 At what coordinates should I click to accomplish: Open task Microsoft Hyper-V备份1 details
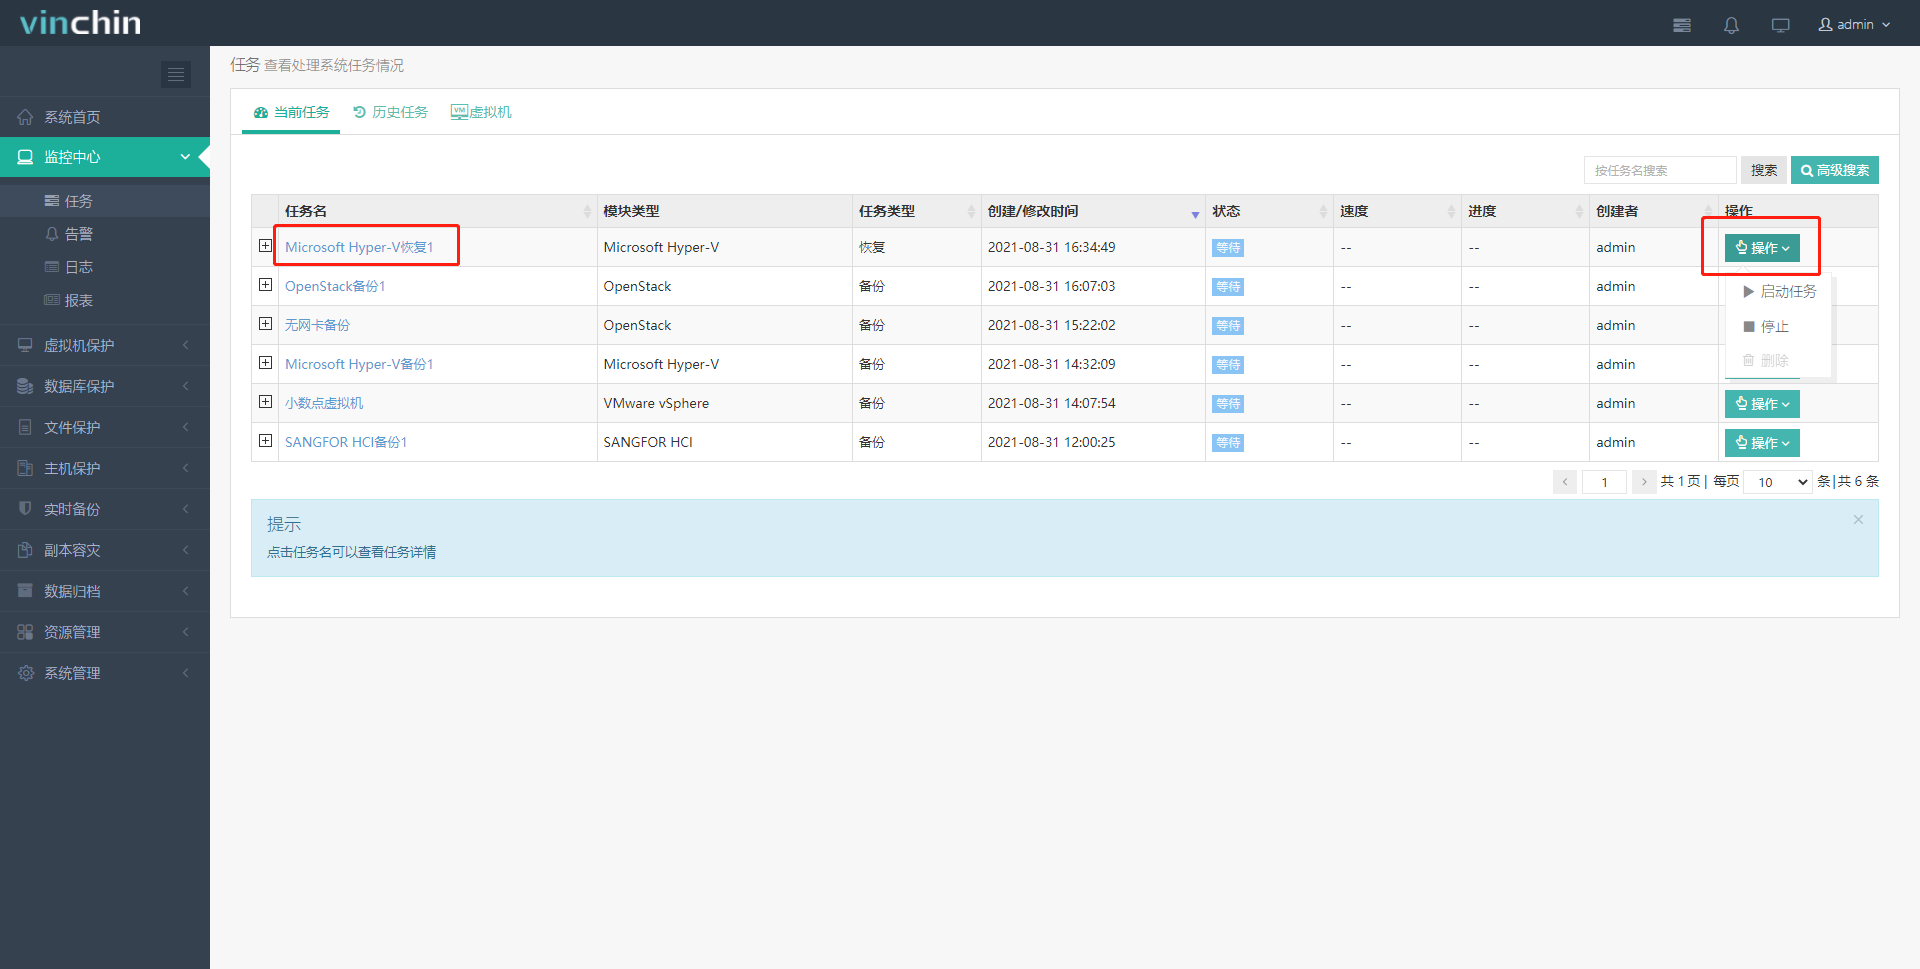point(359,364)
